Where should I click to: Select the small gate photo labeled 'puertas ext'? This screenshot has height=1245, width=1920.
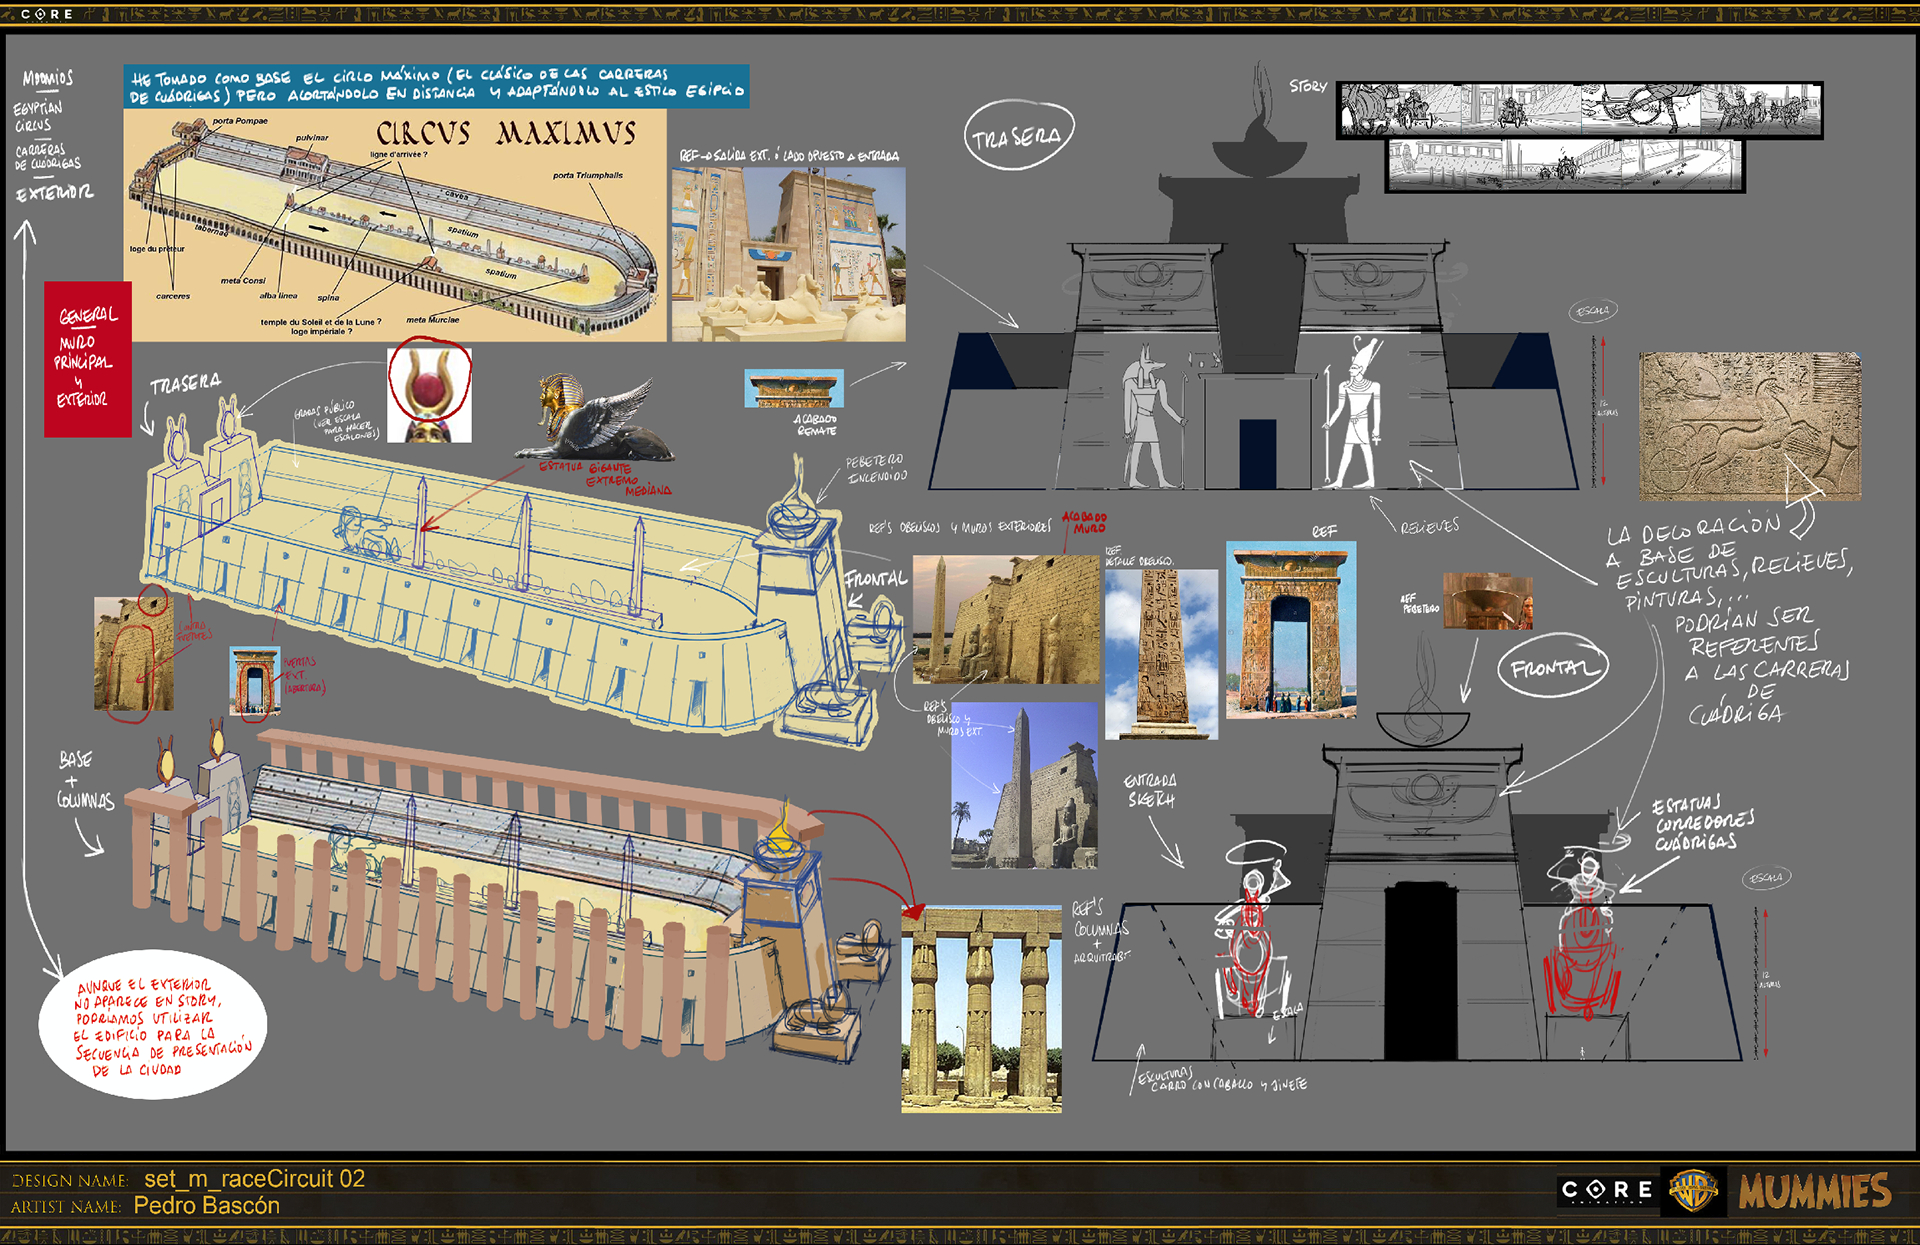coord(255,680)
